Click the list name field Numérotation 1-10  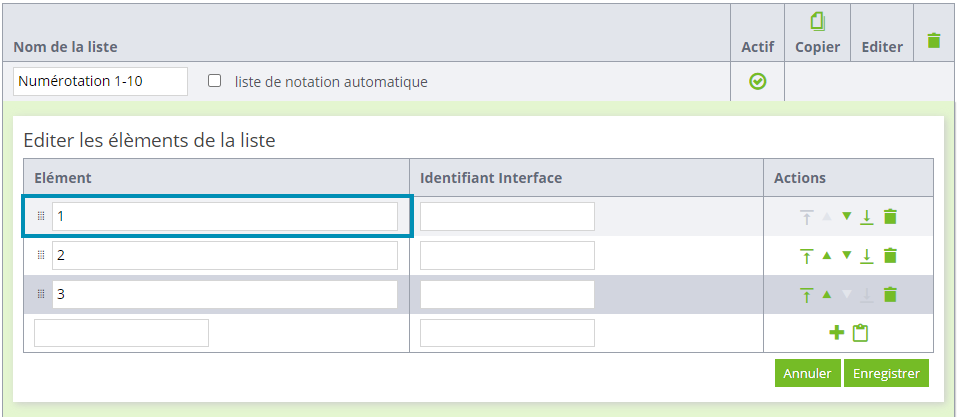[100, 81]
